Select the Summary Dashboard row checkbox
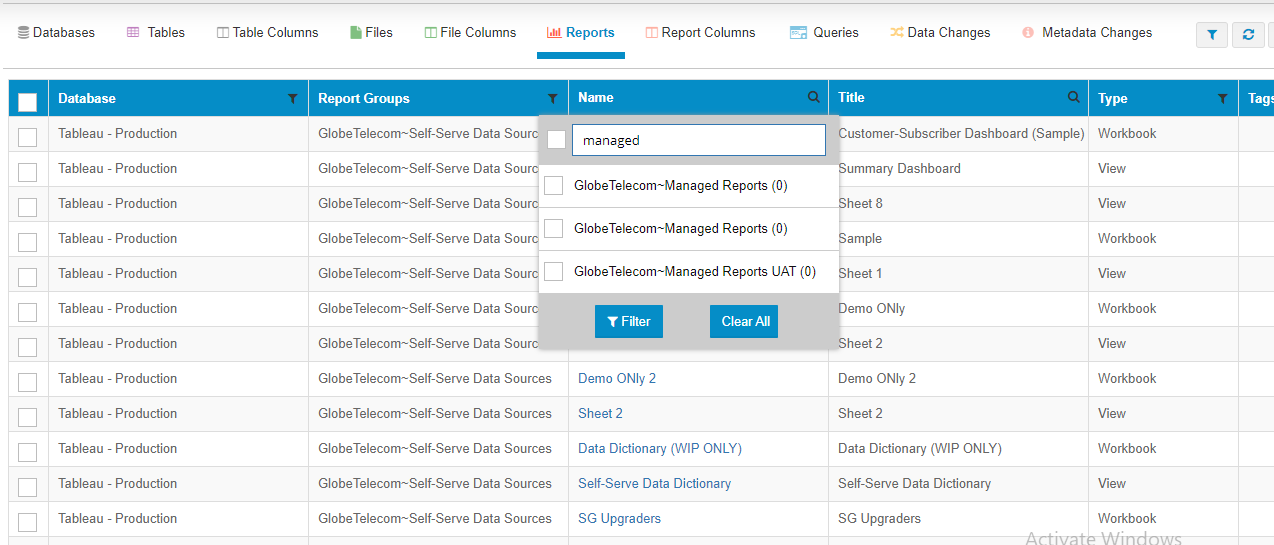The height and width of the screenshot is (545, 1274). 28,172
